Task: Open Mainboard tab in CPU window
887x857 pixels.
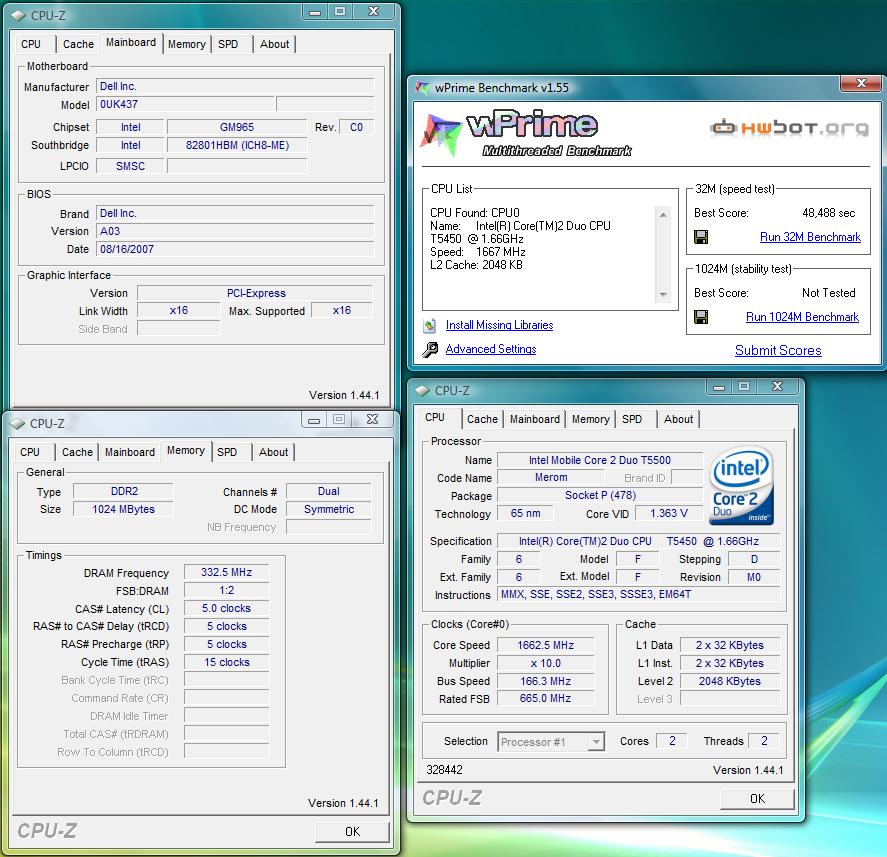Action: point(535,419)
